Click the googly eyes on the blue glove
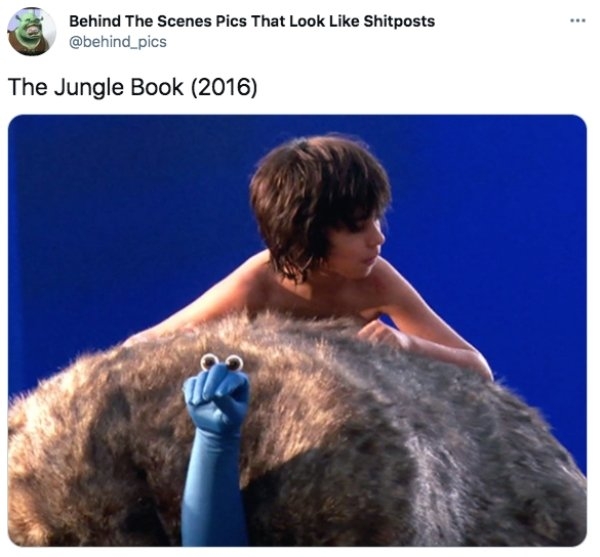600x557 pixels. coord(222,361)
